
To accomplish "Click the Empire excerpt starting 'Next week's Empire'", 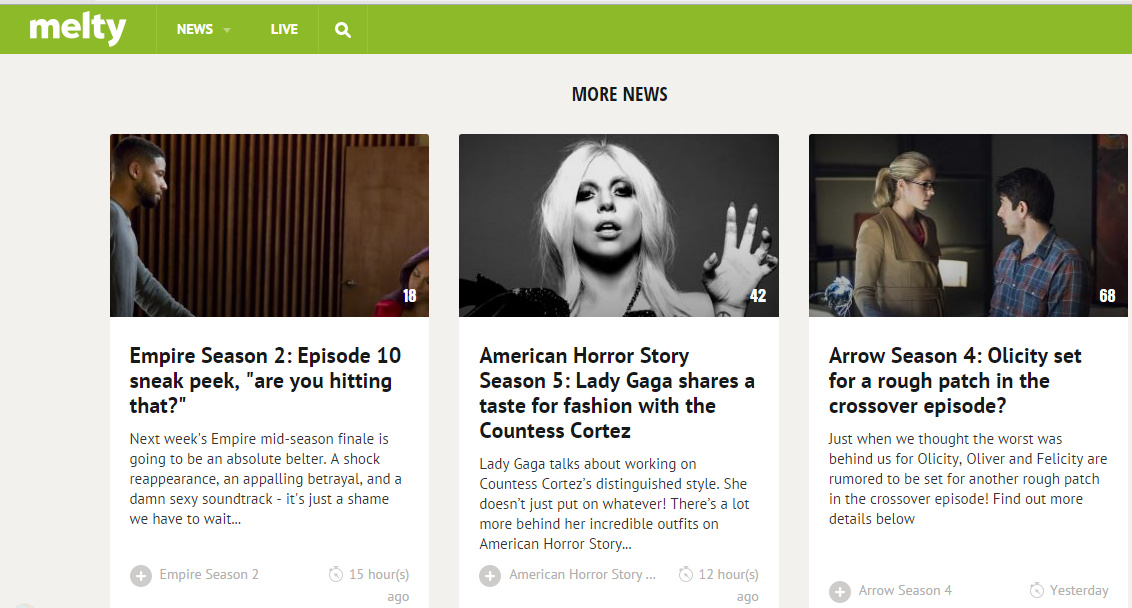I will 265,479.
